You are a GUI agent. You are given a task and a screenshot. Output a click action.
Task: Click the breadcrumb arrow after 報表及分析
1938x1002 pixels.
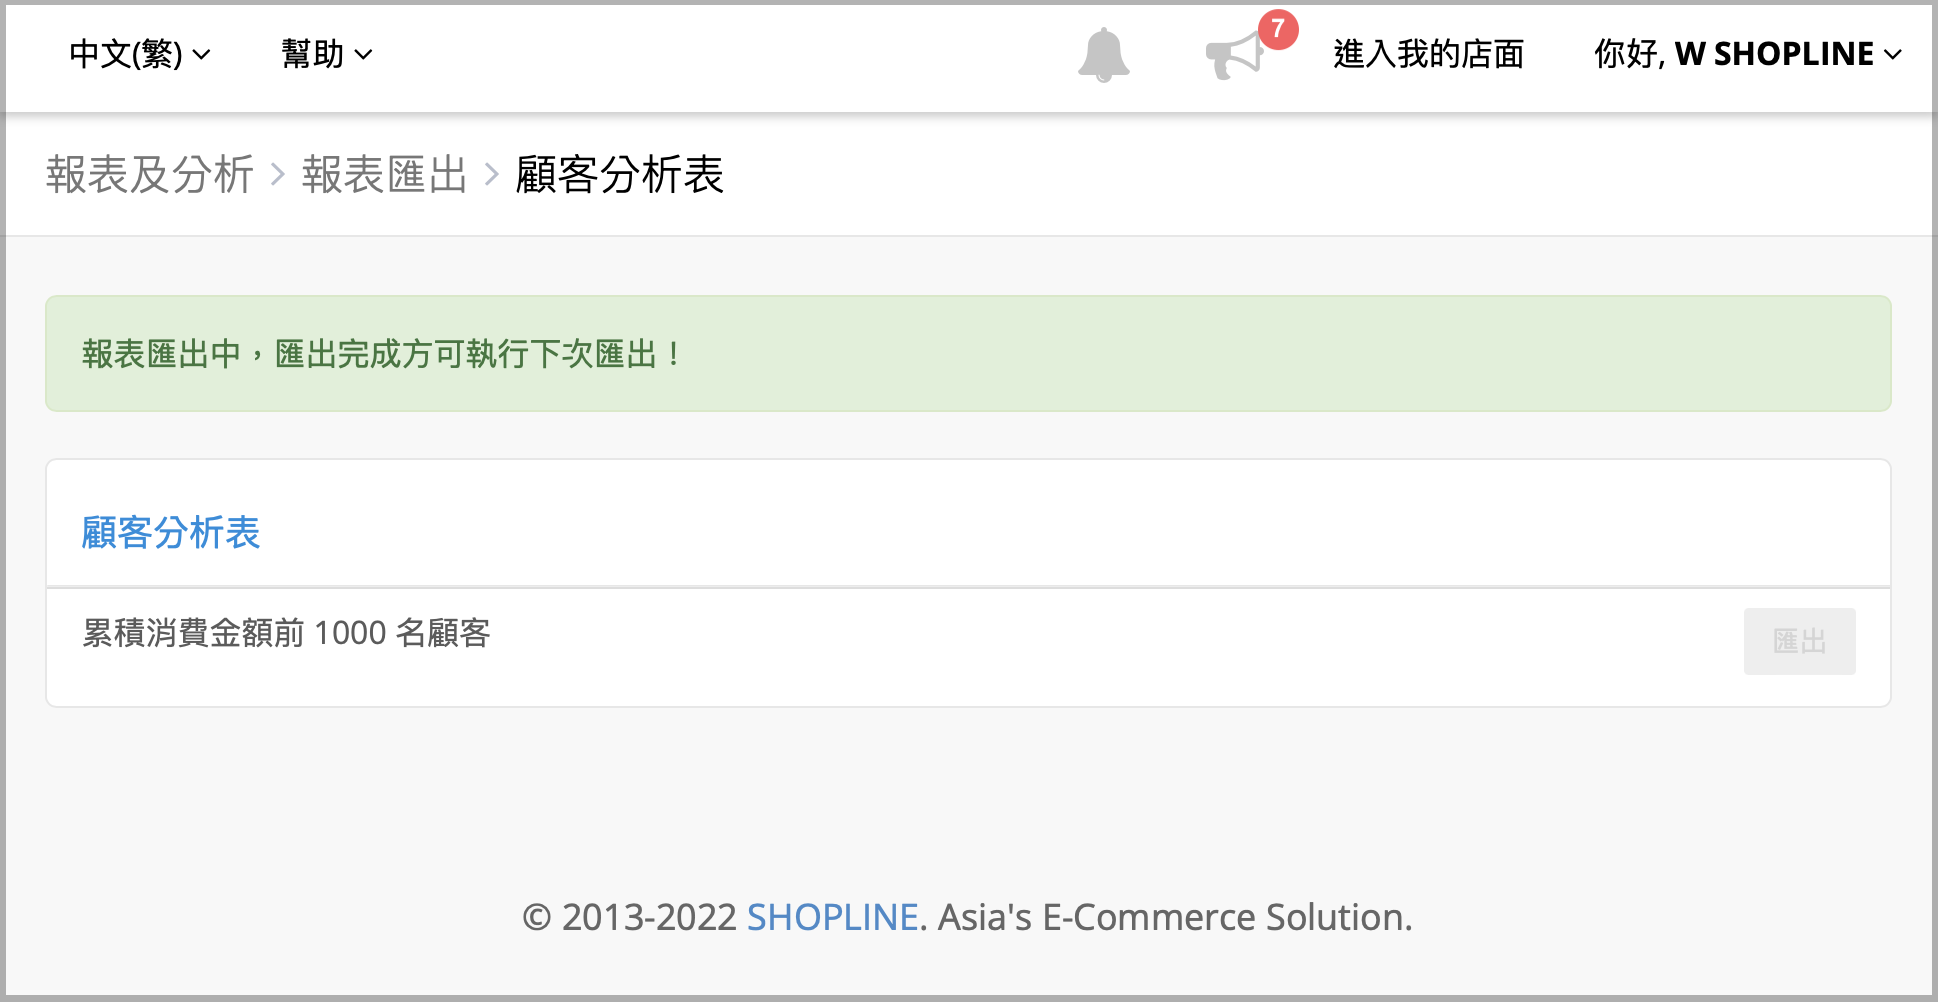tap(279, 175)
